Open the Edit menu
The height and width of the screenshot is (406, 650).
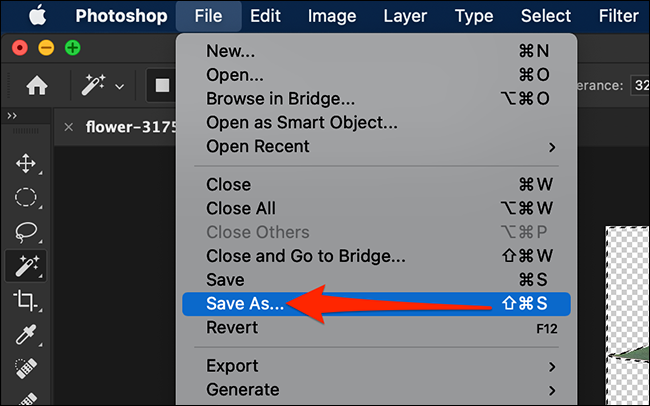coord(265,16)
